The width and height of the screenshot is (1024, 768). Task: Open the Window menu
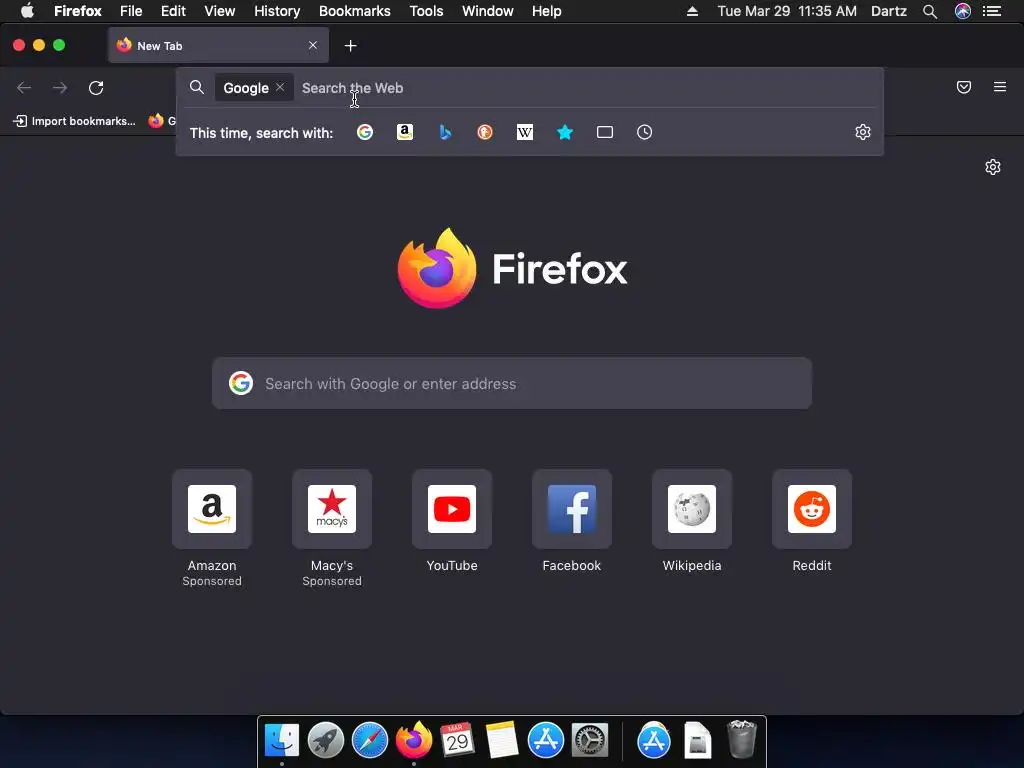488,11
